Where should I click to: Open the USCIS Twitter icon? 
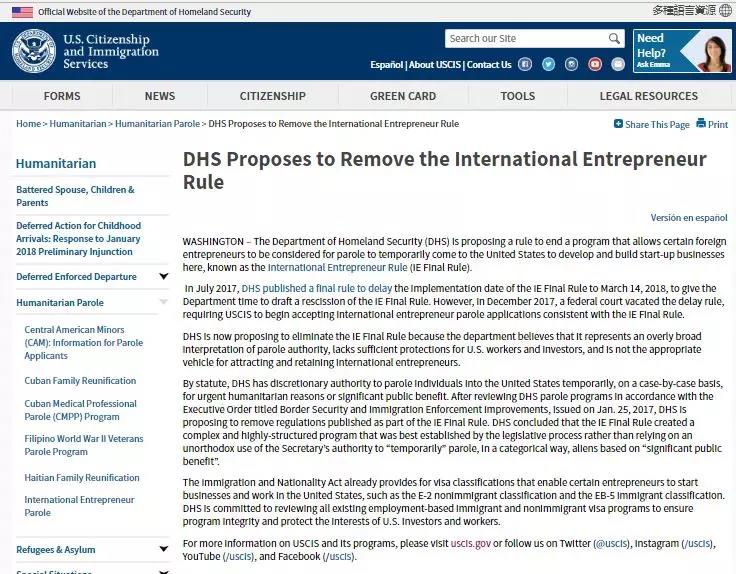pos(548,64)
